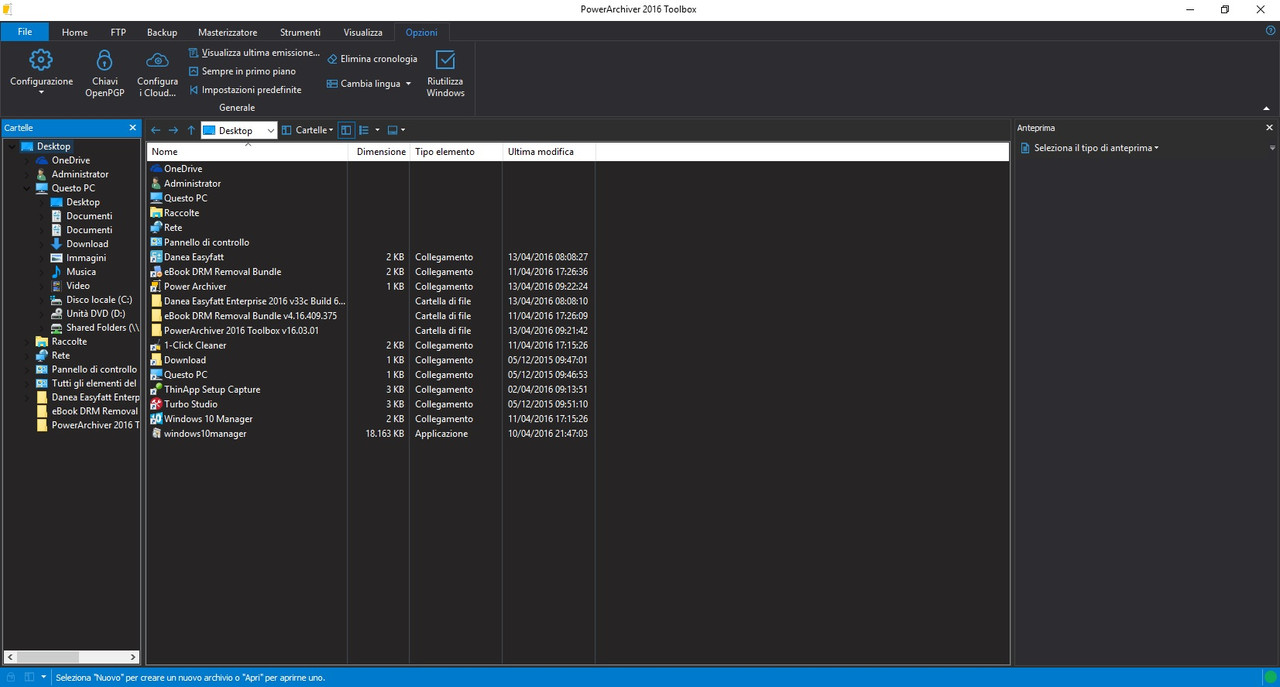Open Configura i Cloud settings

(x=157, y=72)
